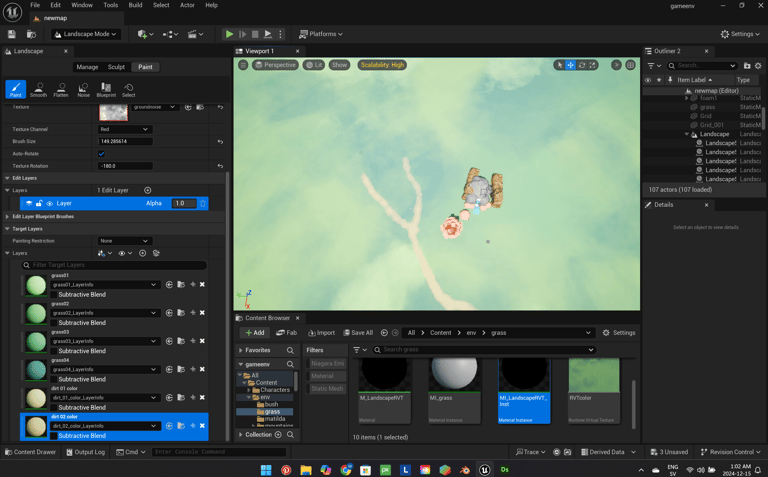
Task: Select the Noise landscape tool
Action: 83,89
